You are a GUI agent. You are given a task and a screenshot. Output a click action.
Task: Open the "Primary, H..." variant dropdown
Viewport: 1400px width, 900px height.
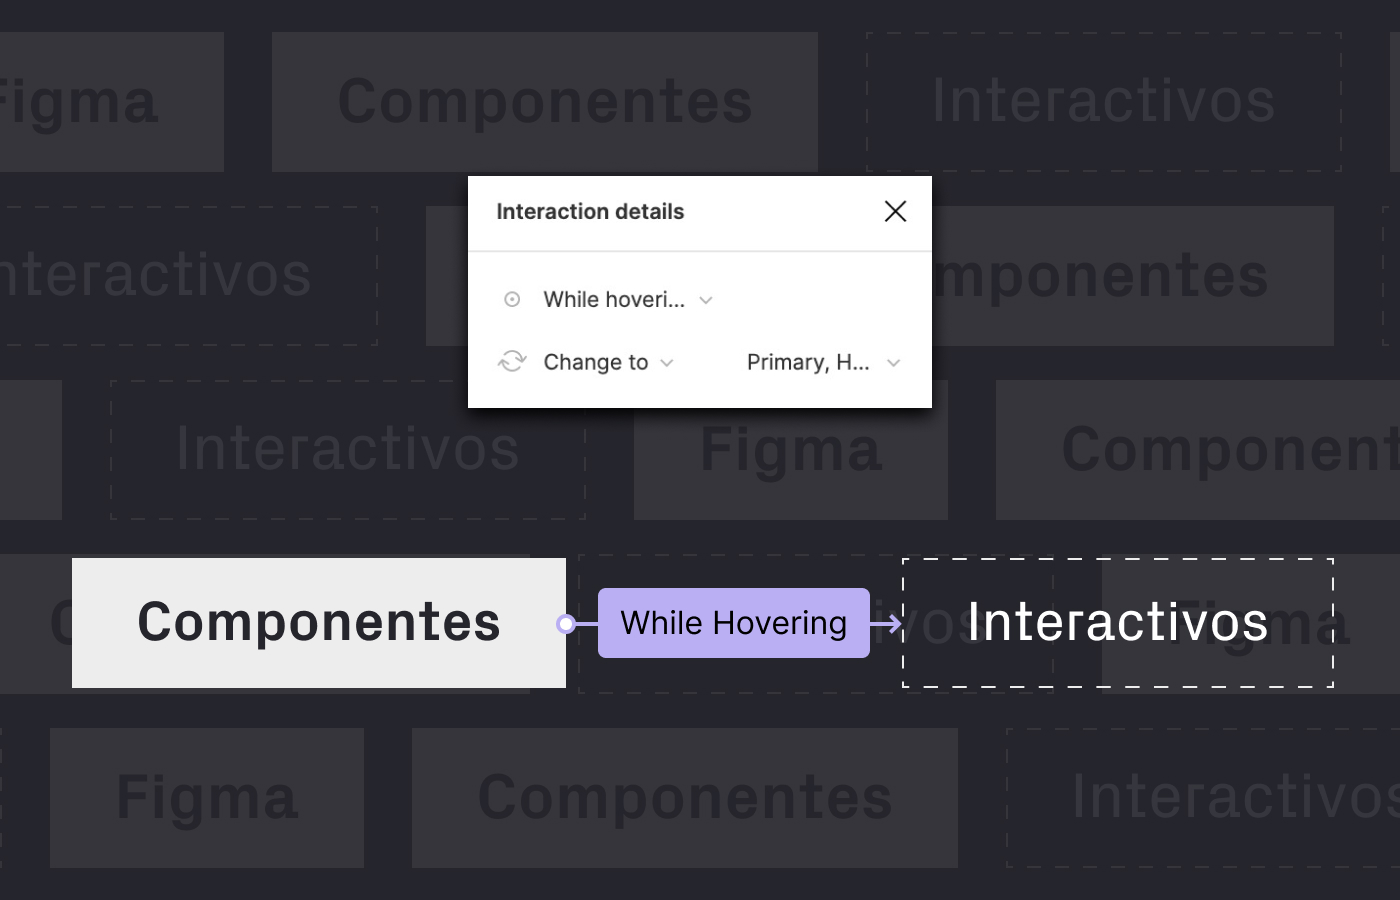pyautogui.click(x=893, y=363)
